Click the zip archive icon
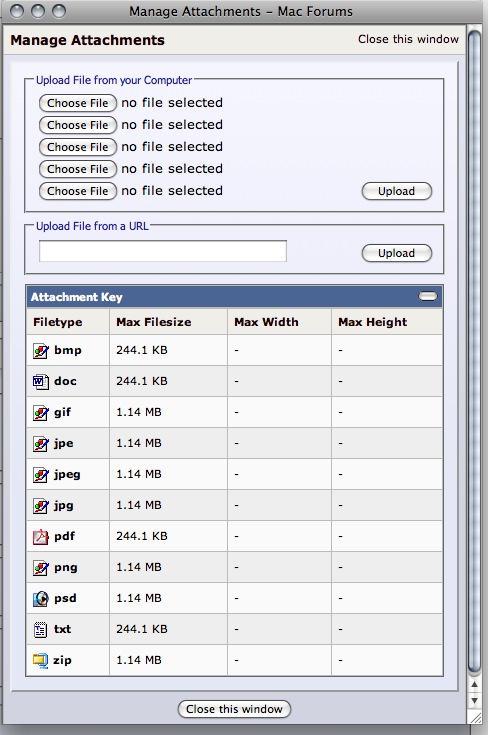This screenshot has height=735, width=488. pos(41,660)
